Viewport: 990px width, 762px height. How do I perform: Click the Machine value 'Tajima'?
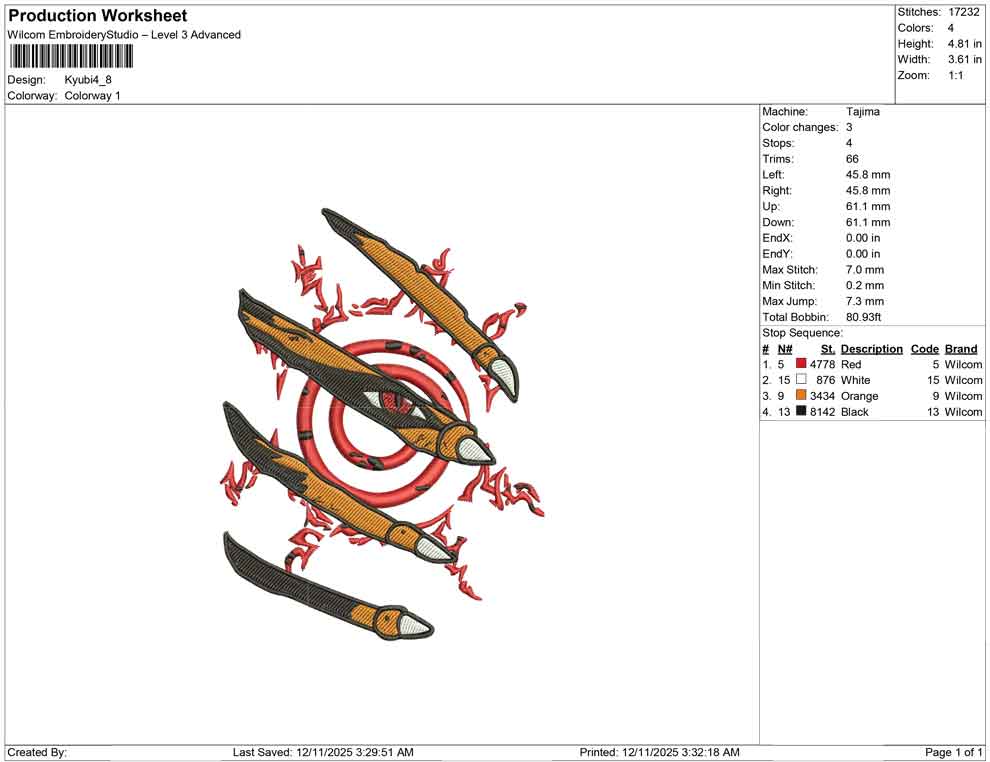click(x=862, y=111)
